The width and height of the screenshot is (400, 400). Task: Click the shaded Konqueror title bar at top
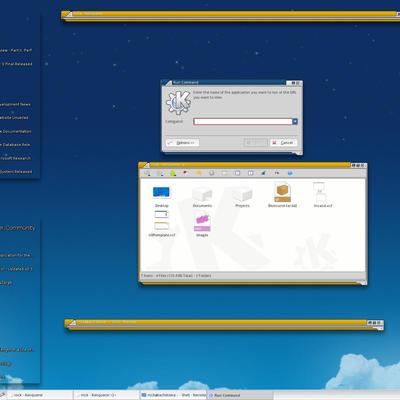[230, 14]
